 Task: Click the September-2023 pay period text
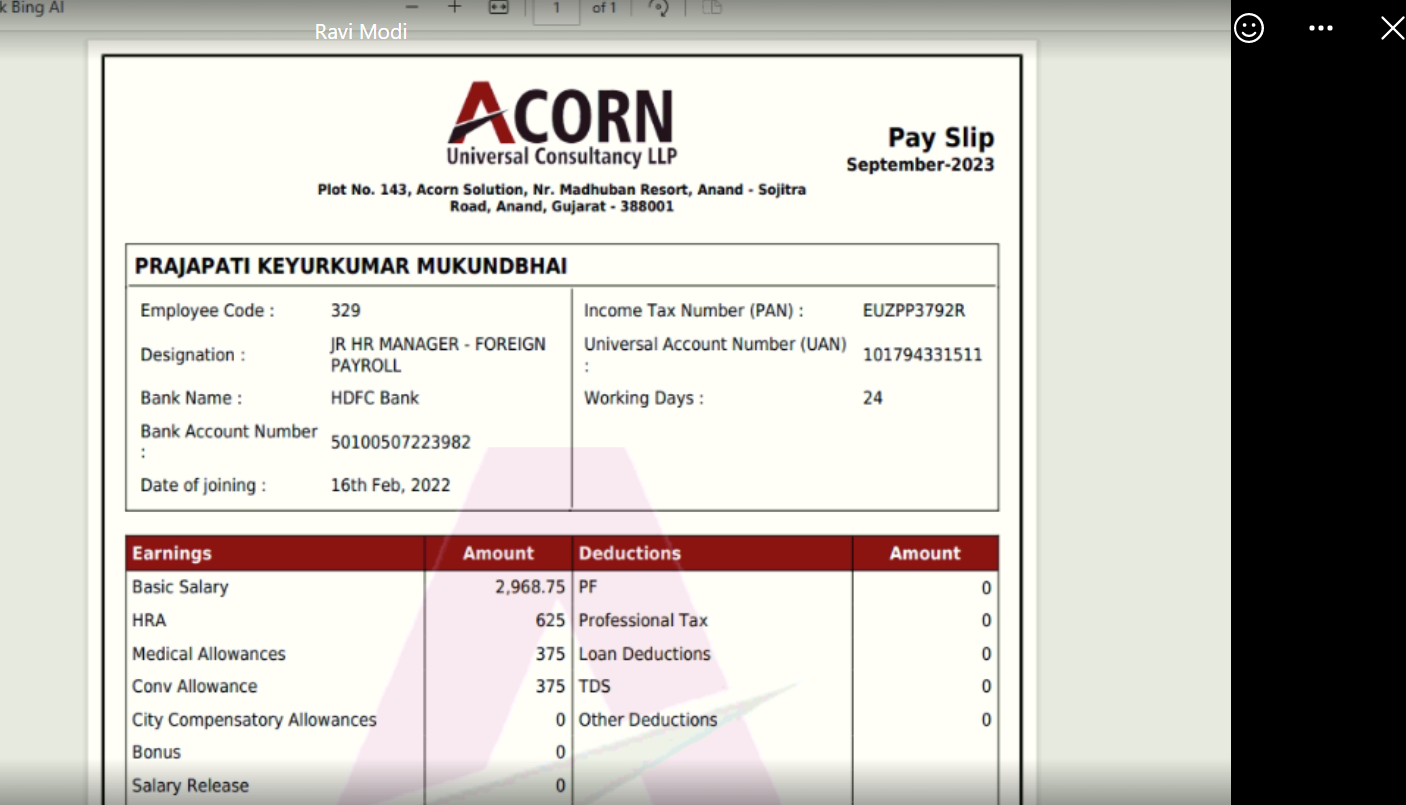point(920,165)
